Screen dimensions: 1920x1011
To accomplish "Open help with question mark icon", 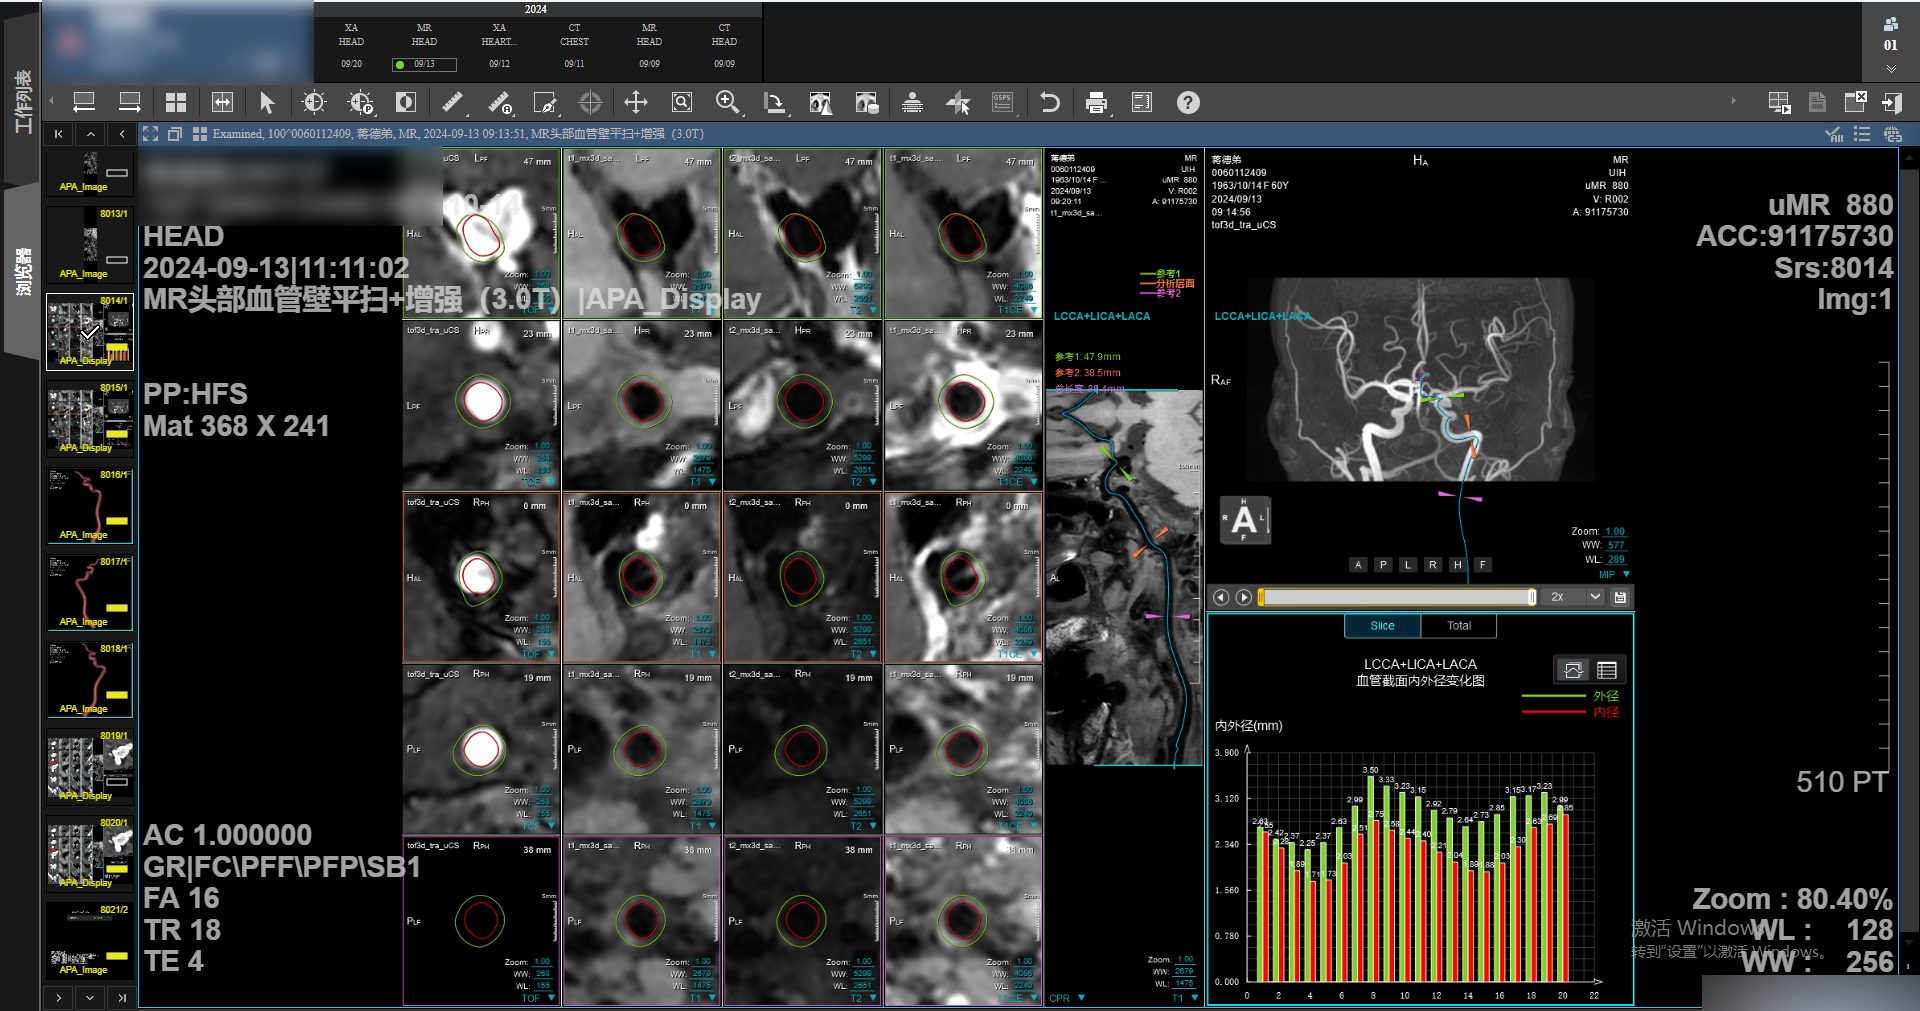I will [x=1187, y=103].
